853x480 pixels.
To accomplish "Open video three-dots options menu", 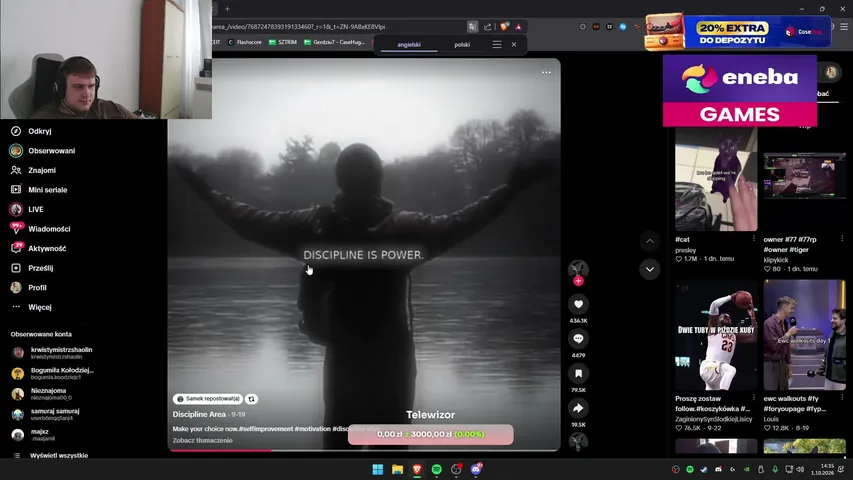I will [x=546, y=72].
